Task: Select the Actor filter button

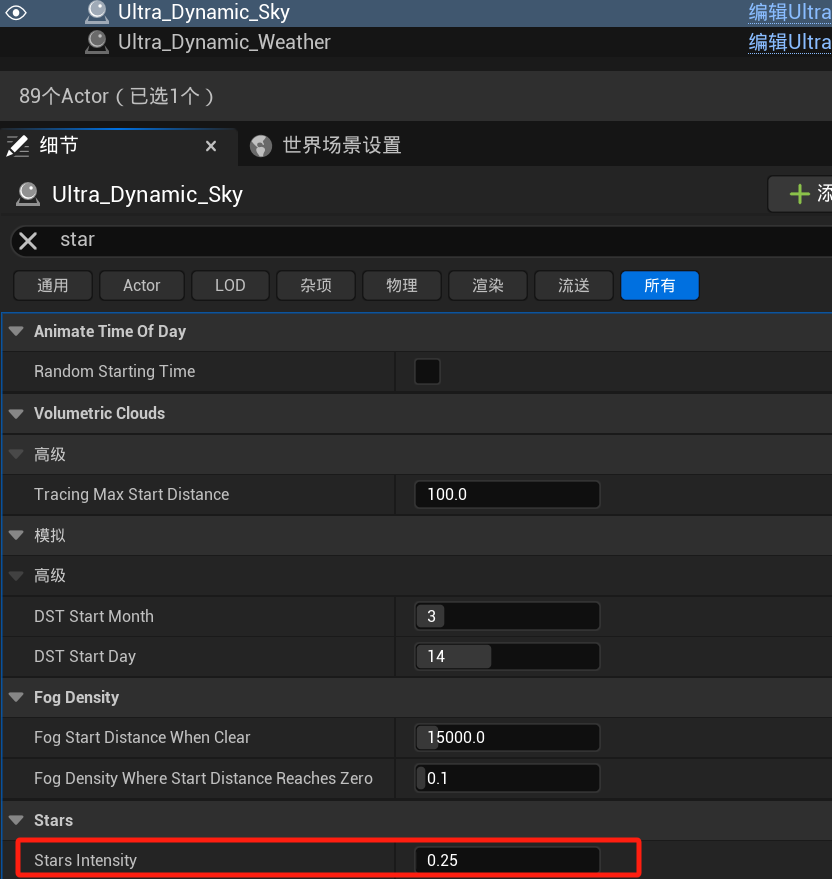Action: tap(142, 286)
